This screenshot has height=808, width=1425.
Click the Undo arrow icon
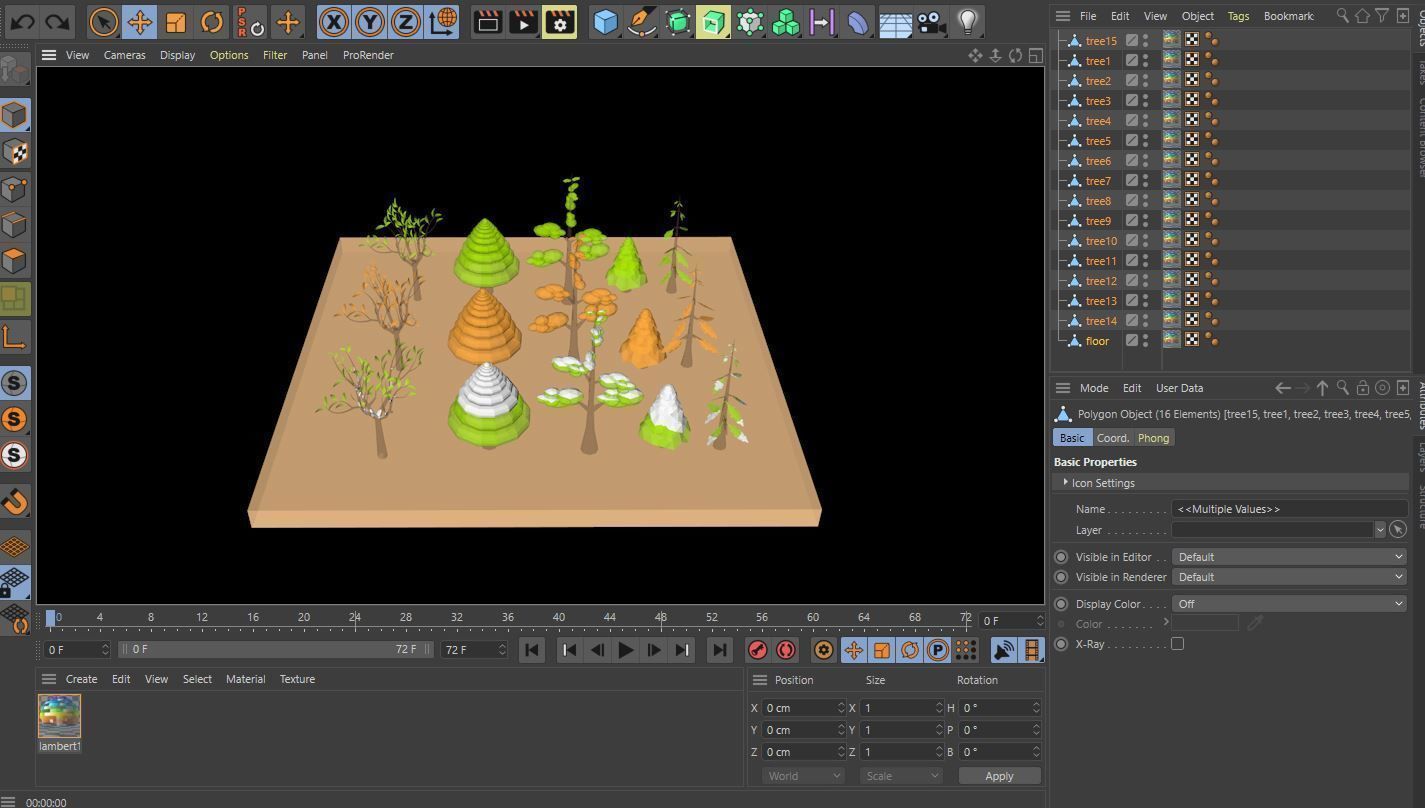[x=22, y=21]
